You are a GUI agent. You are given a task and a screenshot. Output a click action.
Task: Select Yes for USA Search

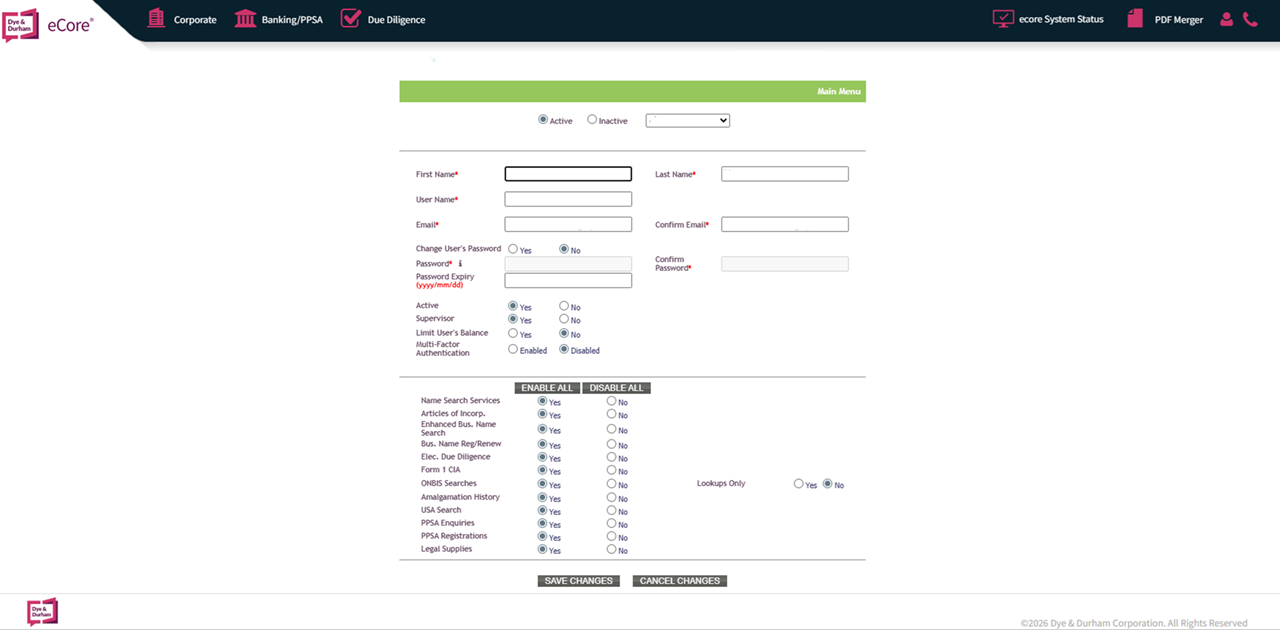pyautogui.click(x=543, y=510)
